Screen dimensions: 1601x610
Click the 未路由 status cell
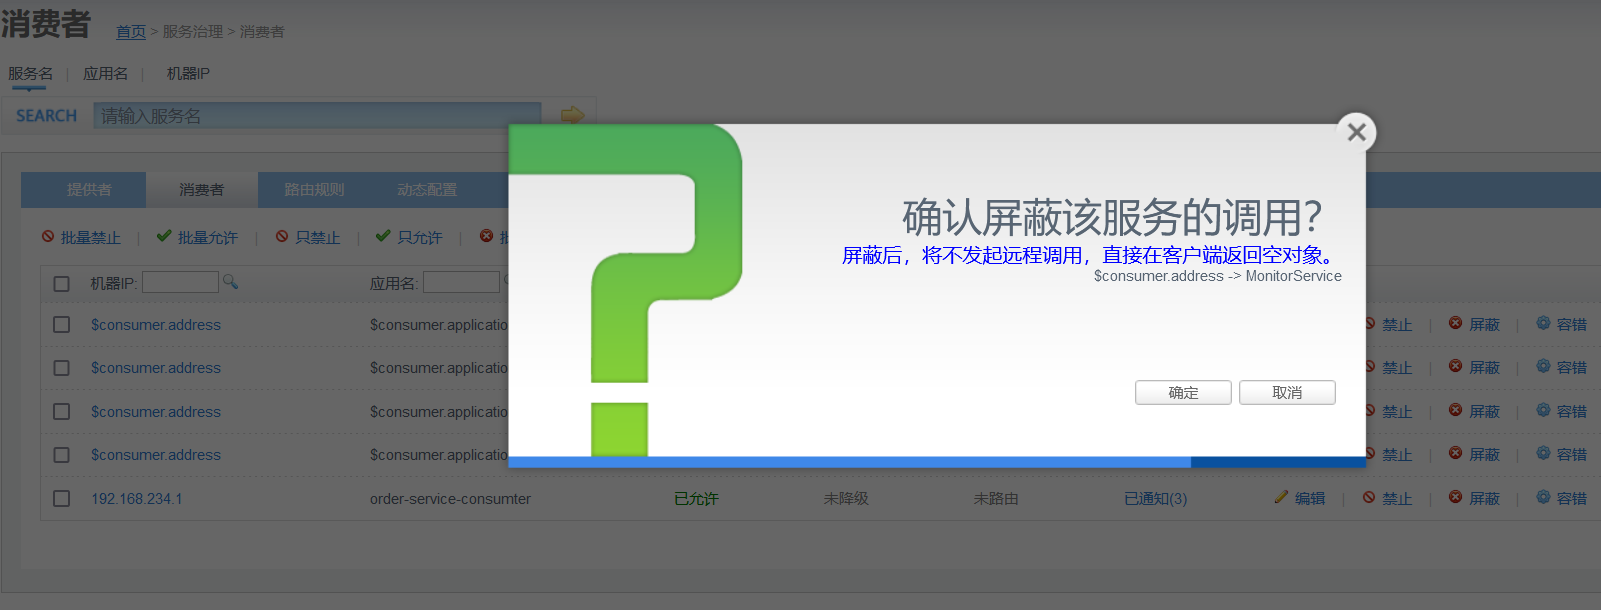coord(996,499)
